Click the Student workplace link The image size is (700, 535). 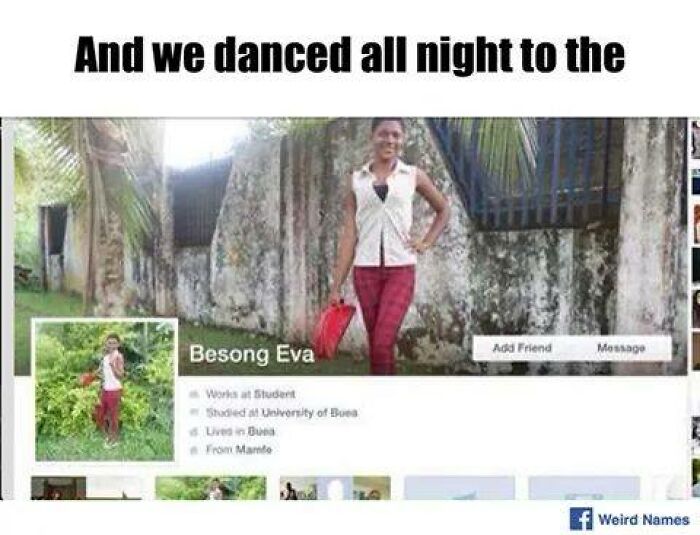point(274,394)
